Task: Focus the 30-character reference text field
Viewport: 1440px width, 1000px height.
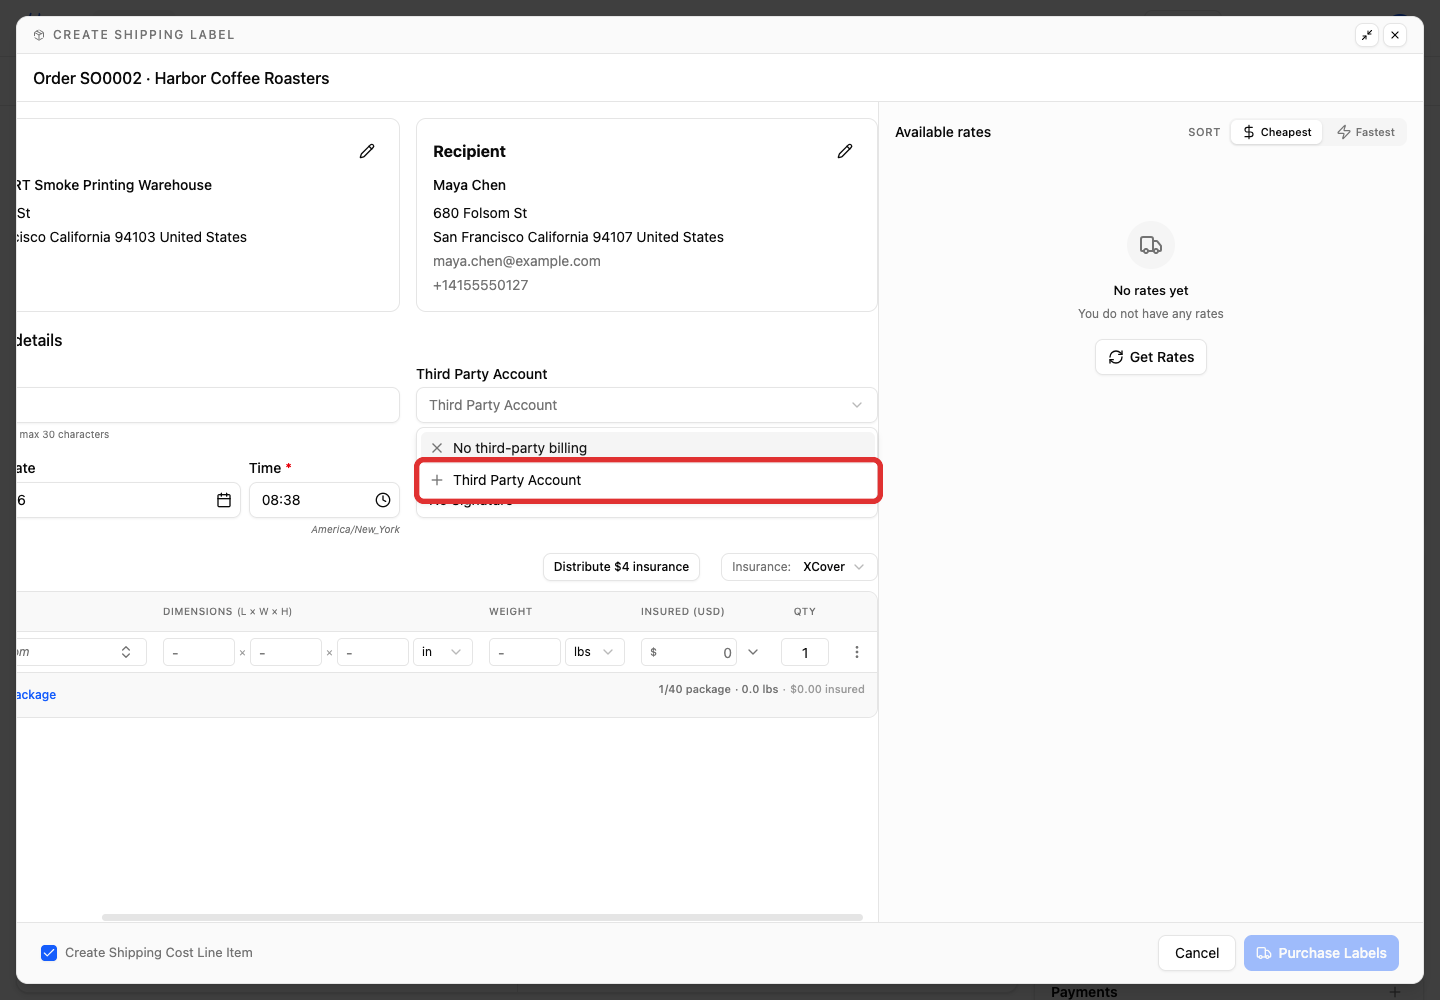Action: 208,405
